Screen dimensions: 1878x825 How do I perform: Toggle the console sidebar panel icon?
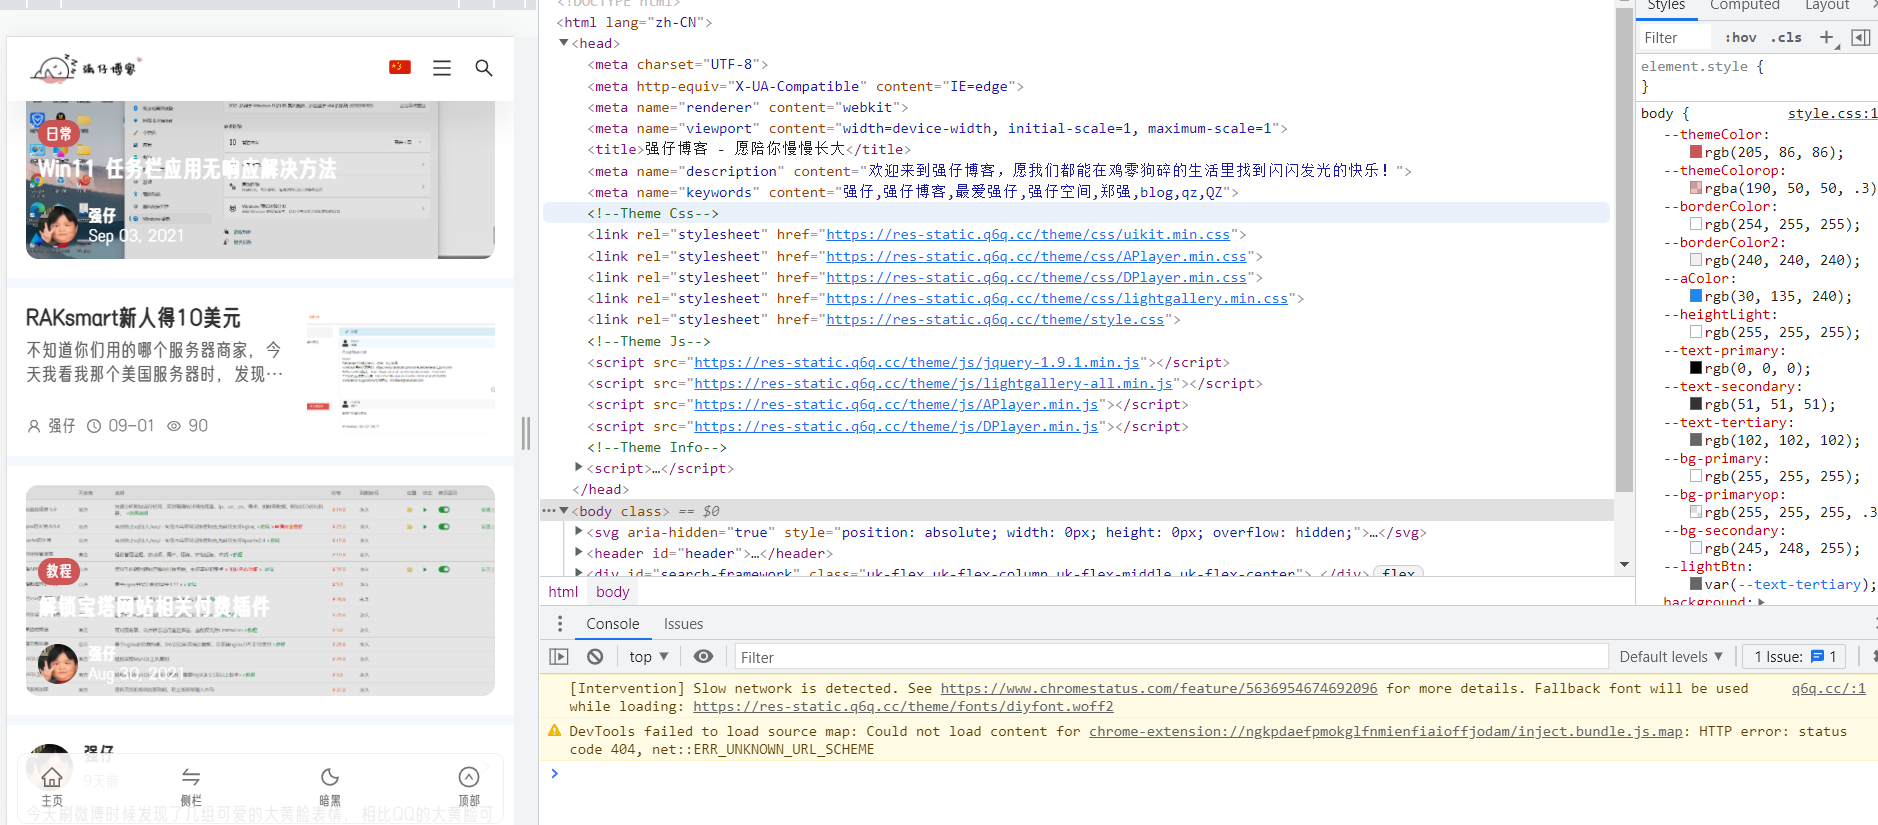click(559, 657)
